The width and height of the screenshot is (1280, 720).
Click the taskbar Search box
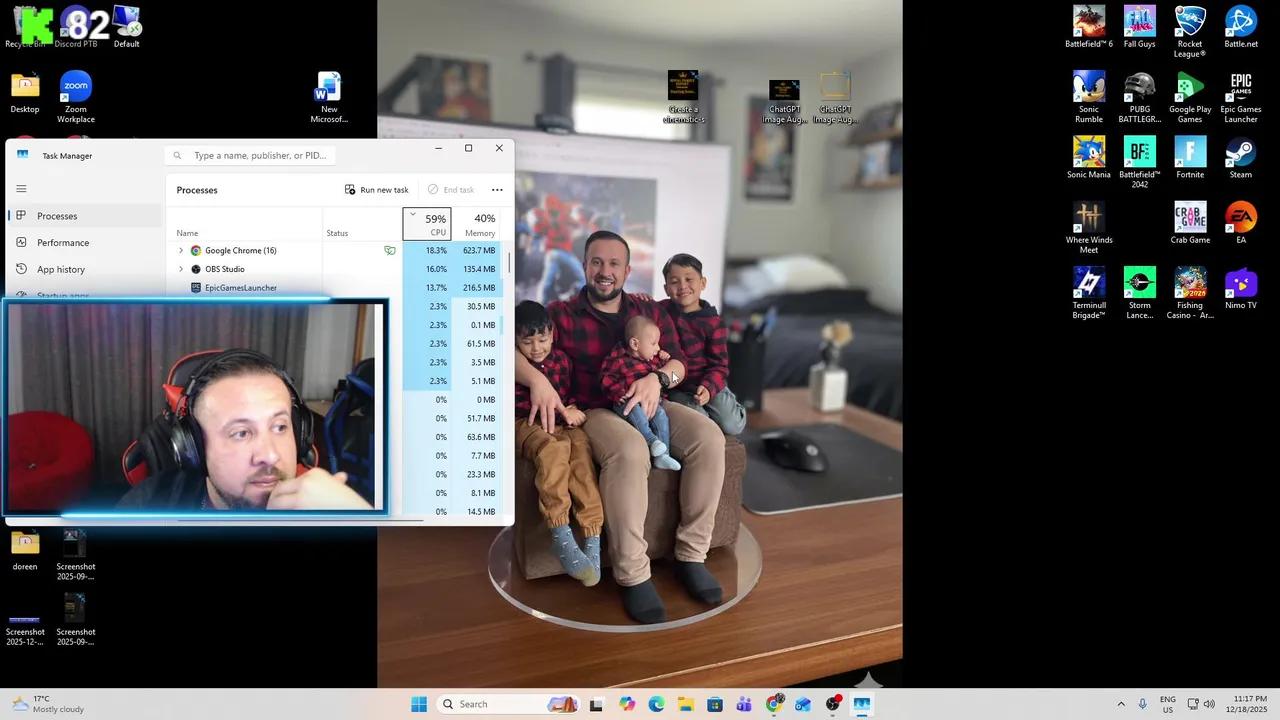tap(509, 704)
